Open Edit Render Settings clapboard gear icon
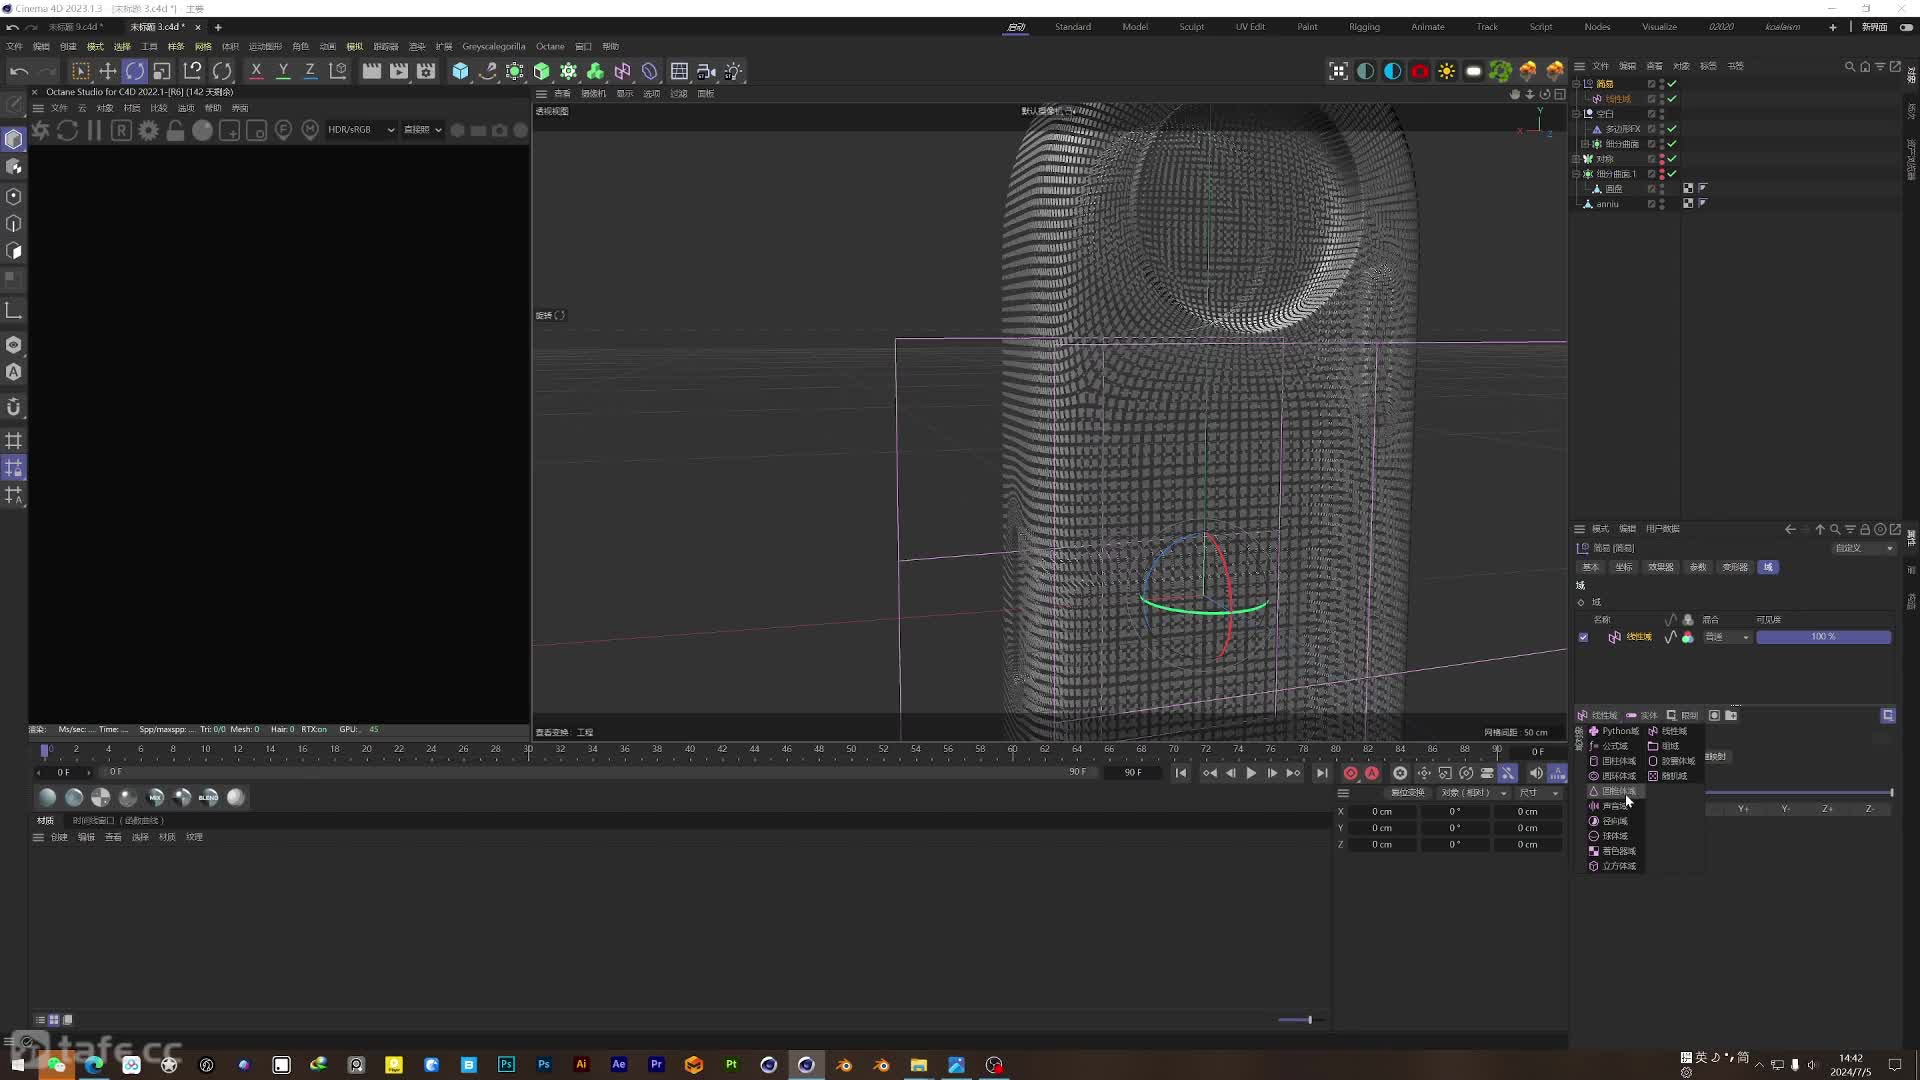 [426, 71]
